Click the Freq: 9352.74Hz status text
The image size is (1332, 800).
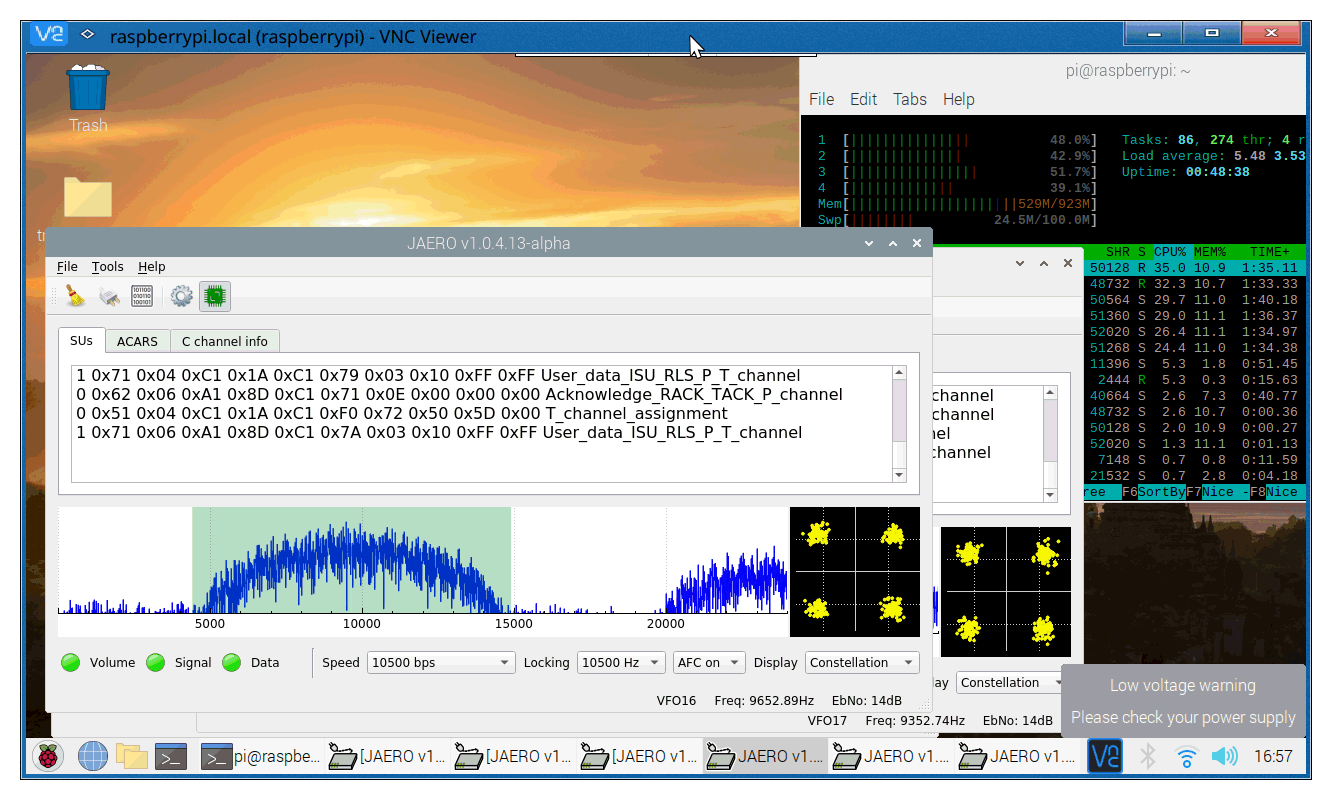[915, 720]
